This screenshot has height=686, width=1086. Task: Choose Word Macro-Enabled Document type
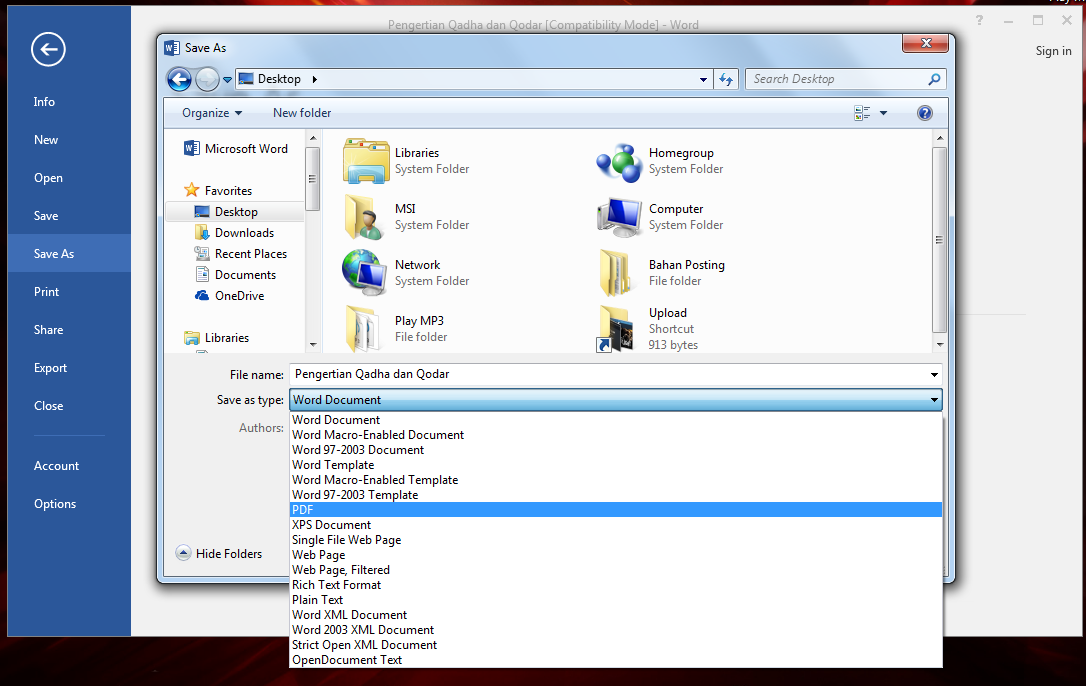(x=616, y=435)
